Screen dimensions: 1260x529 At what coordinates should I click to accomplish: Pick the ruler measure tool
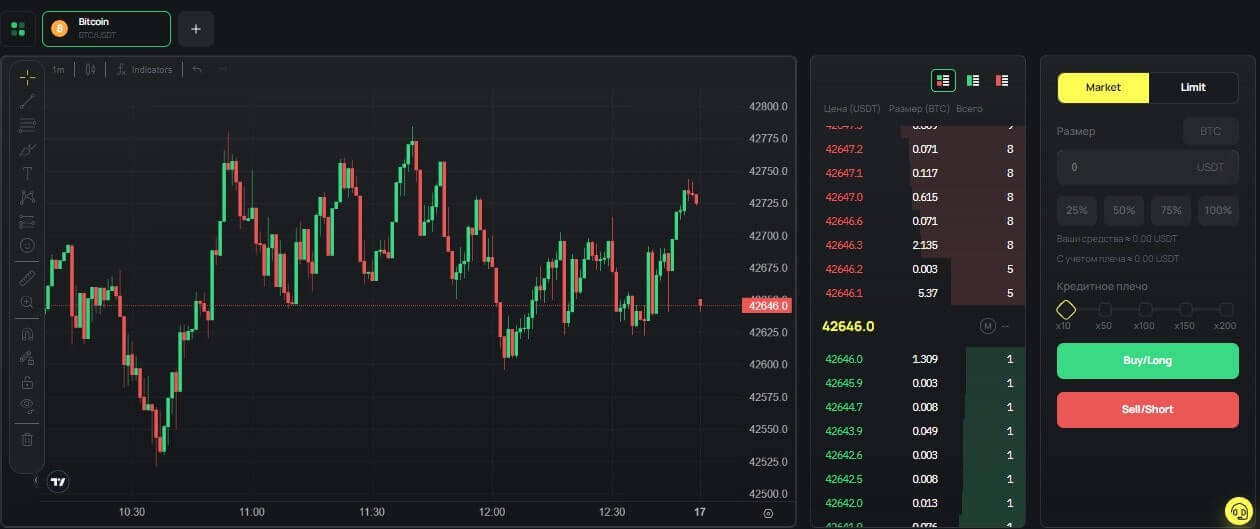(x=27, y=277)
